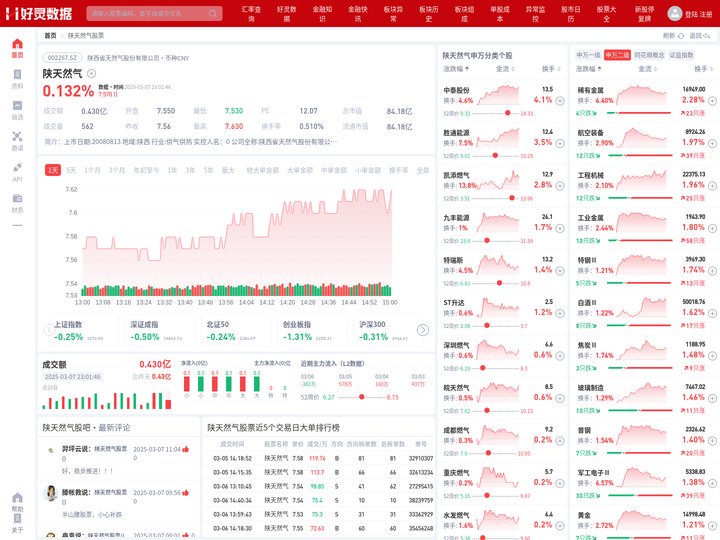Select the 5年 chart range
This screenshot has height=540, width=720.
tap(208, 170)
